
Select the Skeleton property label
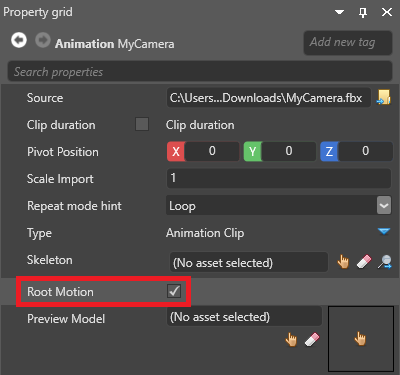pos(50,260)
